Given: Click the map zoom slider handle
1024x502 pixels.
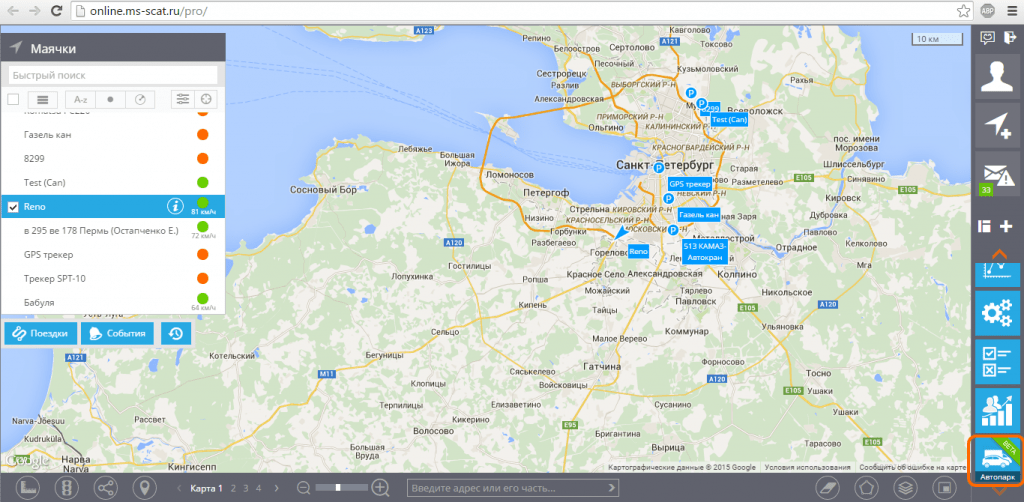Looking at the screenshot, I should (x=338, y=488).
